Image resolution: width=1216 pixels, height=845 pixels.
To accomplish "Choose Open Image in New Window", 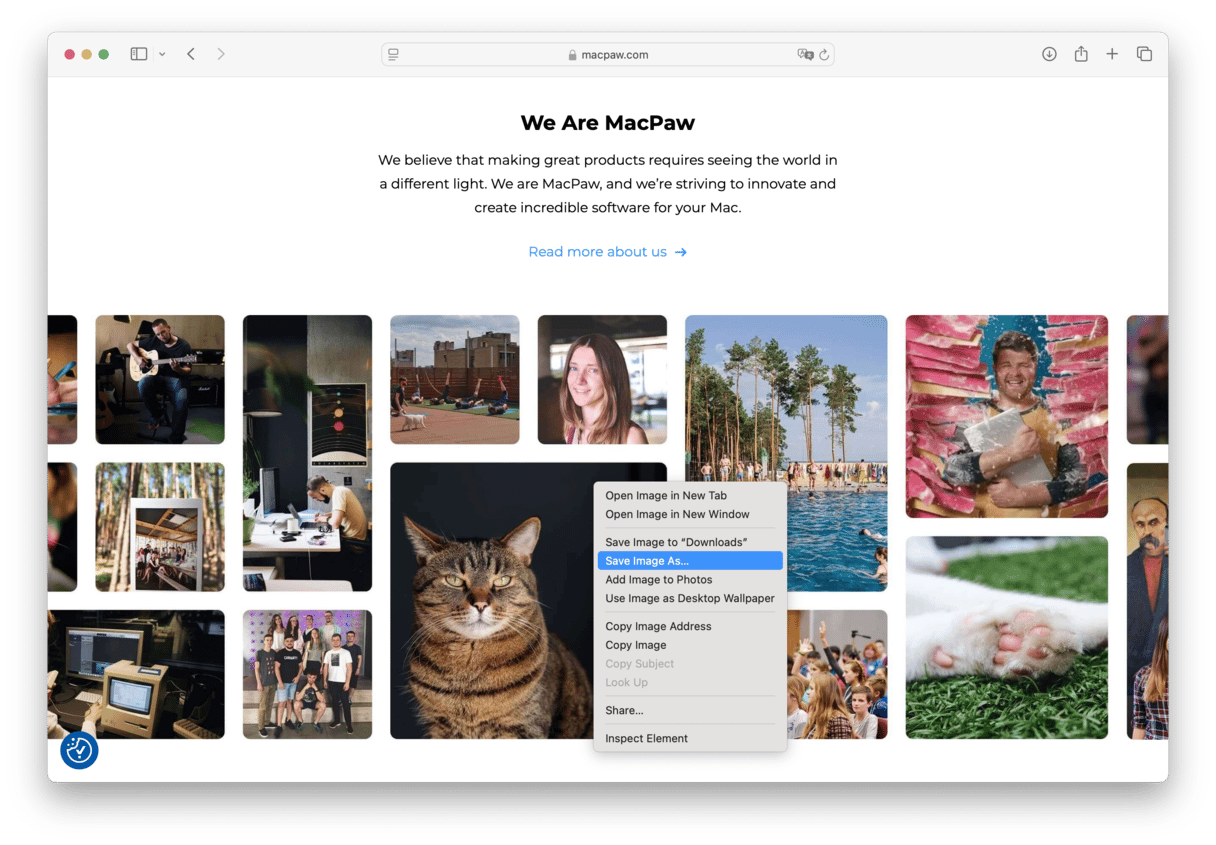I will pyautogui.click(x=677, y=514).
